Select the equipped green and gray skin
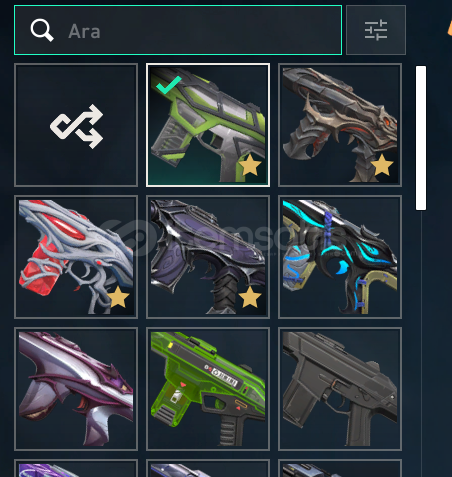The height and width of the screenshot is (477, 452). (208, 125)
